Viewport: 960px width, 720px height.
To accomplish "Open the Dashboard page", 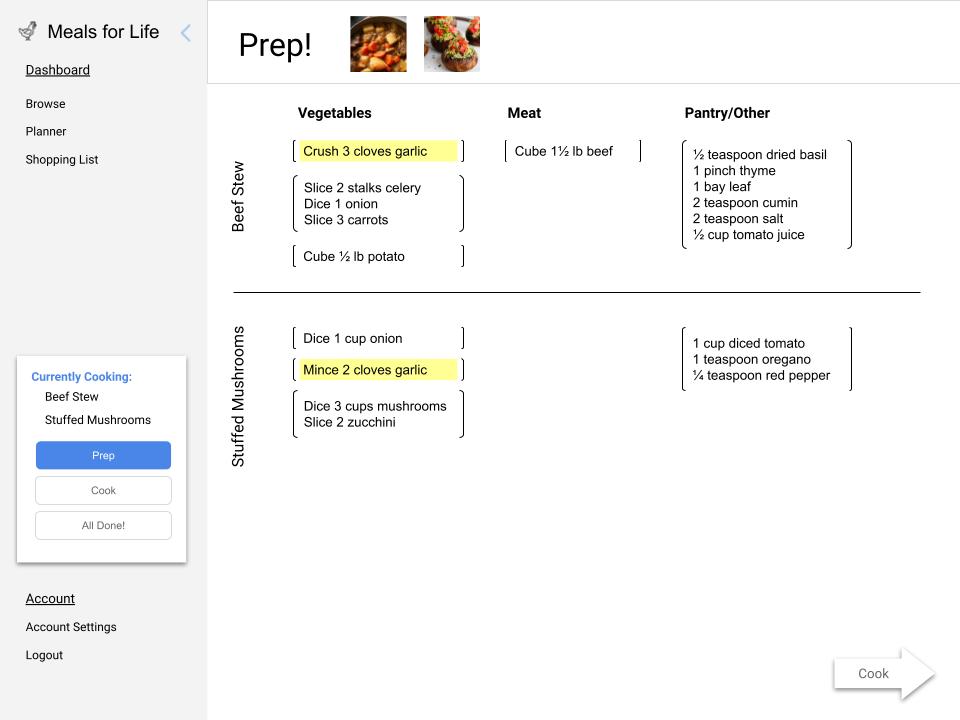I will [57, 70].
